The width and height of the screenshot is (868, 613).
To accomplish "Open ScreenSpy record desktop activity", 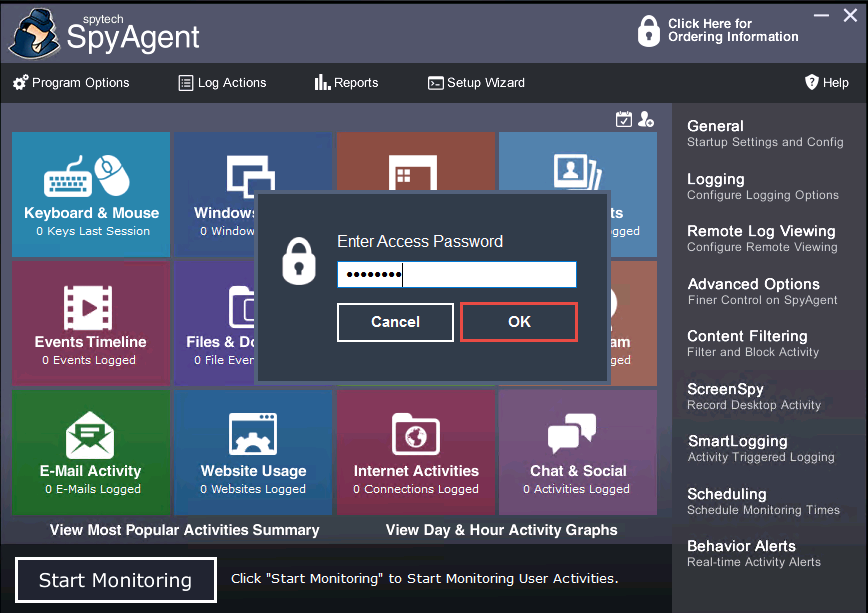I will pos(754,396).
